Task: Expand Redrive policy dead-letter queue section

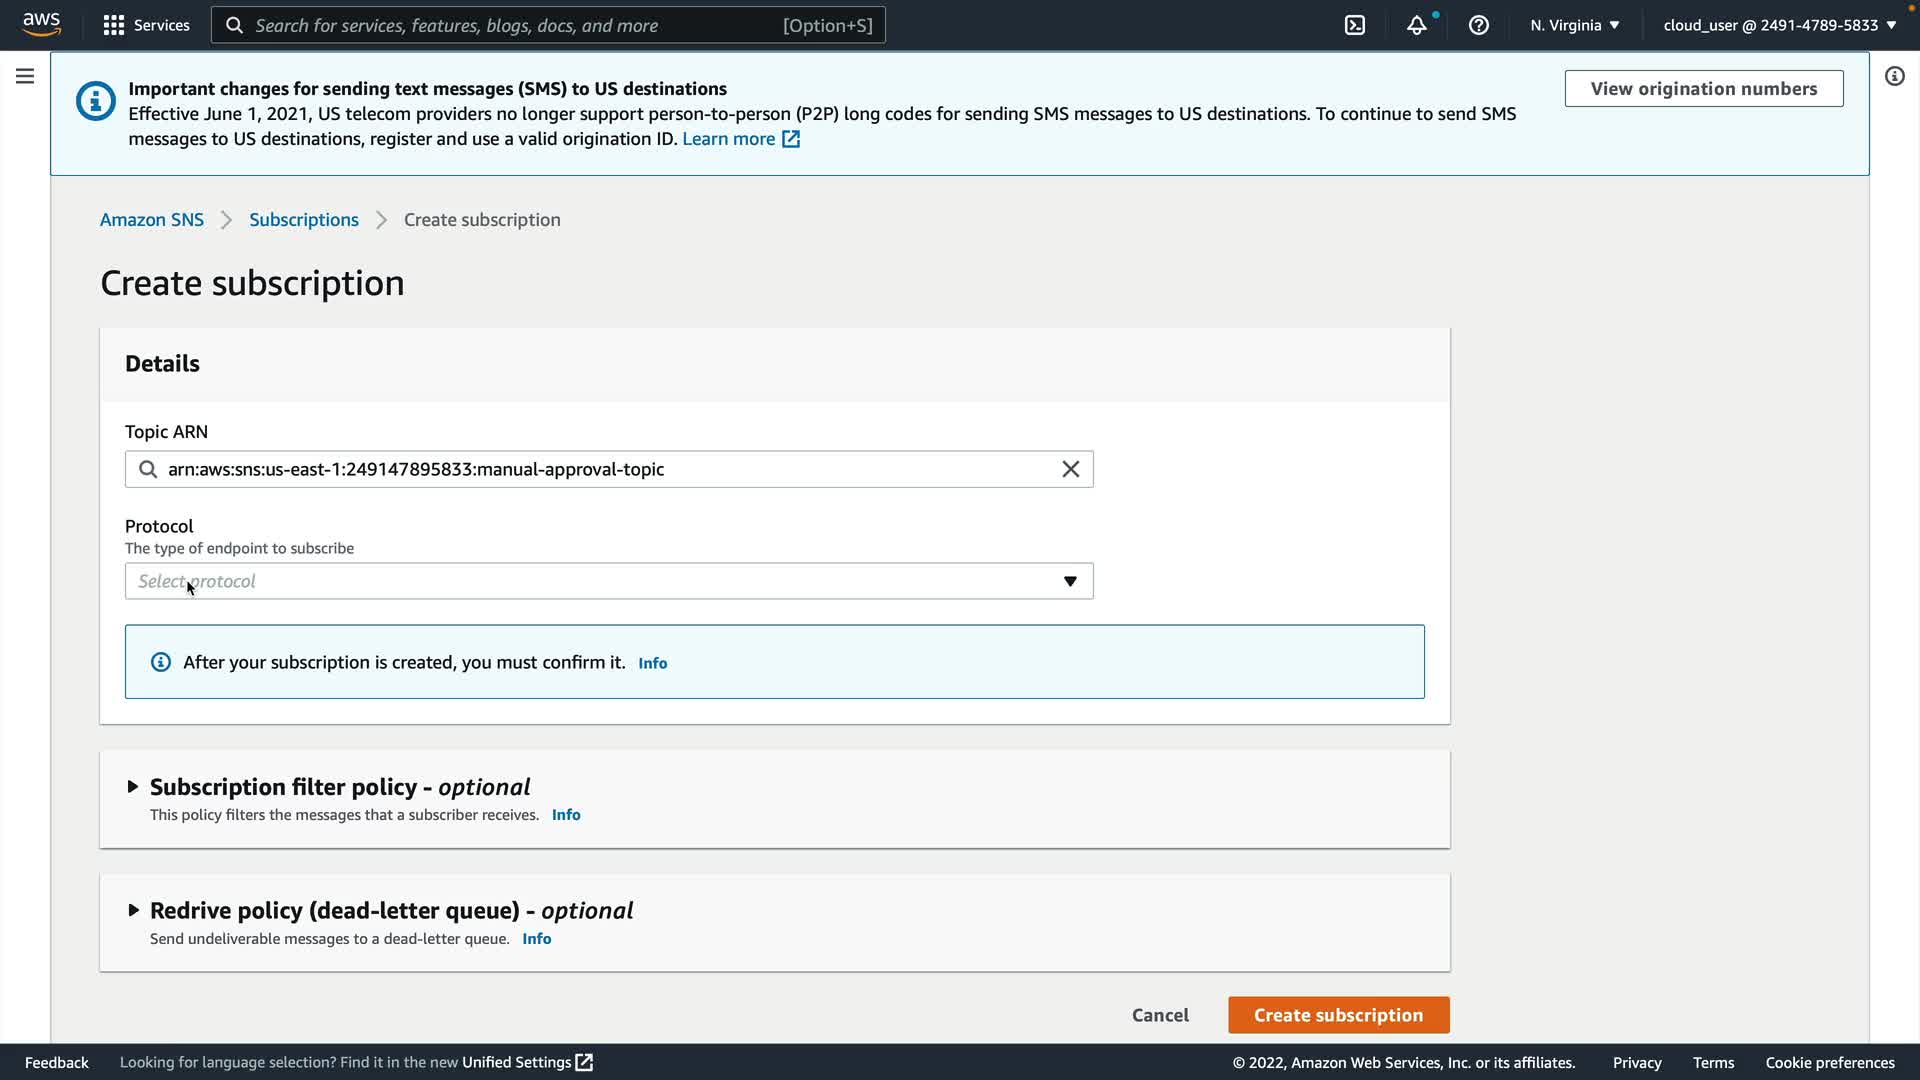Action: click(x=133, y=910)
